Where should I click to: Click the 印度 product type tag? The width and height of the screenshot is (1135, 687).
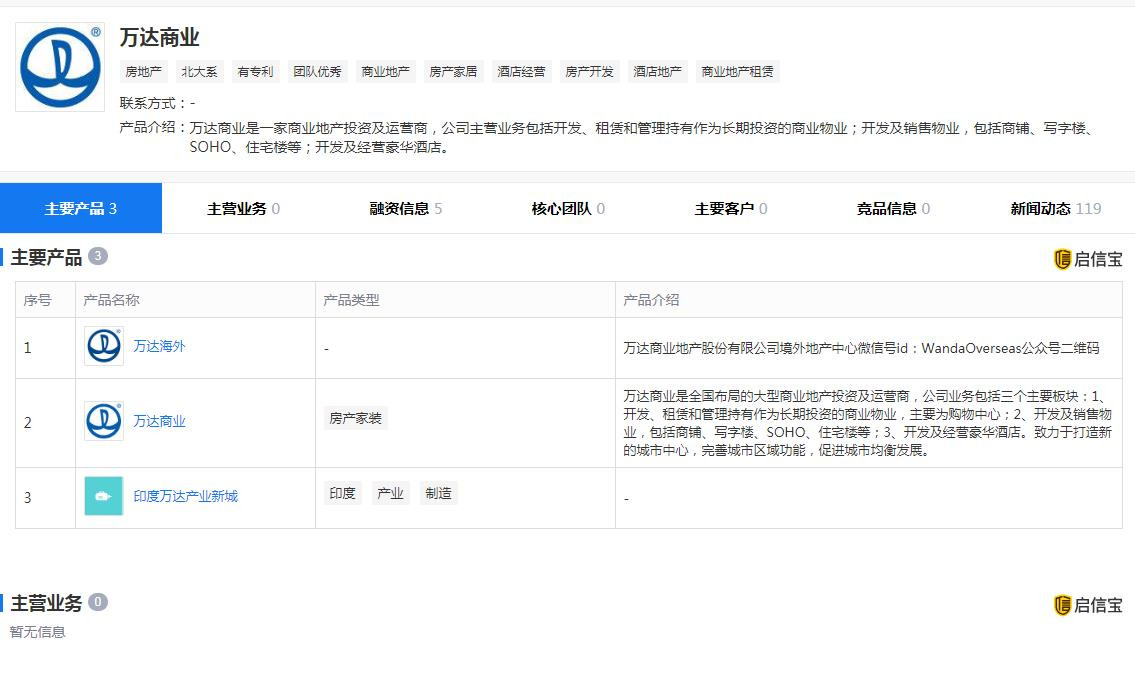(x=342, y=493)
